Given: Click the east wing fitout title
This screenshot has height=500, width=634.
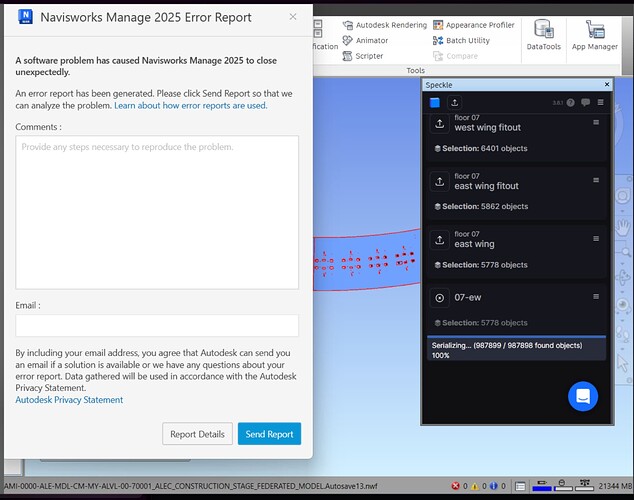Looking at the screenshot, I should tap(486, 186).
